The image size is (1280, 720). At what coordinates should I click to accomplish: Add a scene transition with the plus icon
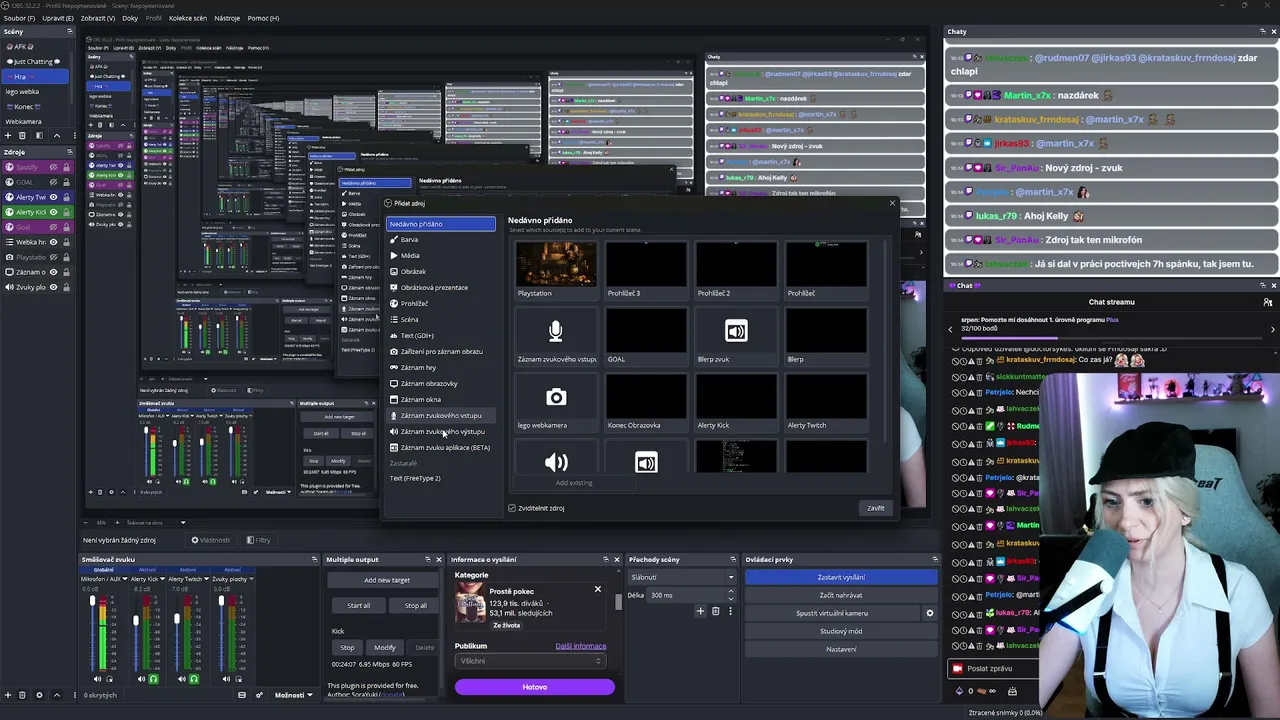click(700, 611)
